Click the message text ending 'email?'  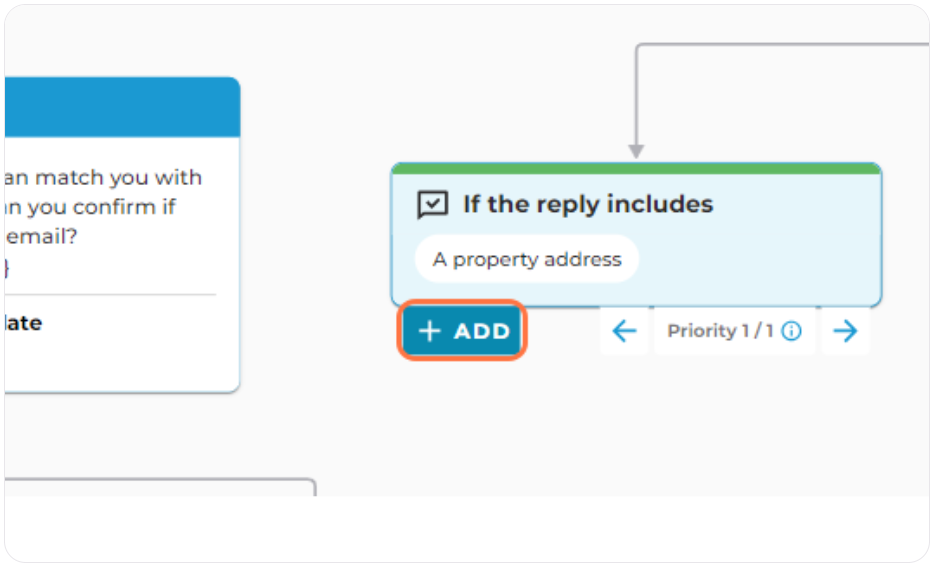[42, 236]
